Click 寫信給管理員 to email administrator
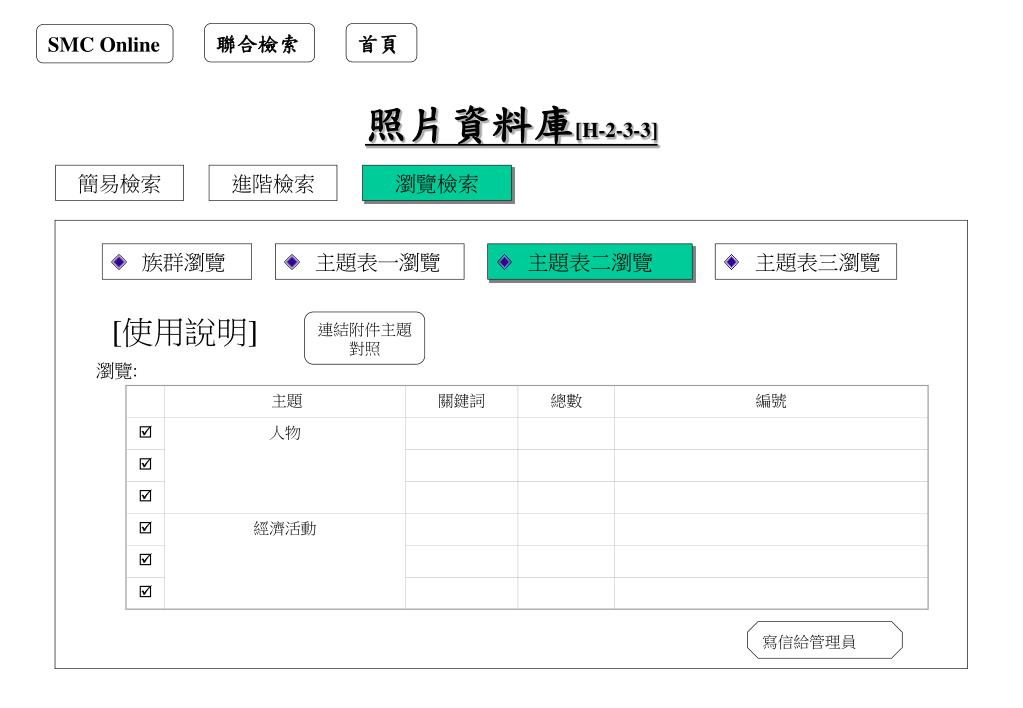Viewport: 1023px width, 708px height. click(x=824, y=641)
